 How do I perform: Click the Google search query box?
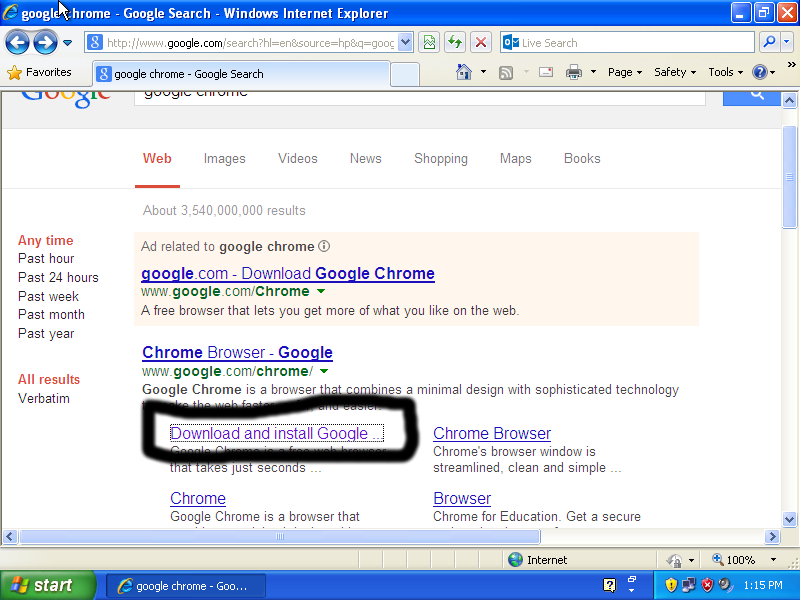pos(419,98)
